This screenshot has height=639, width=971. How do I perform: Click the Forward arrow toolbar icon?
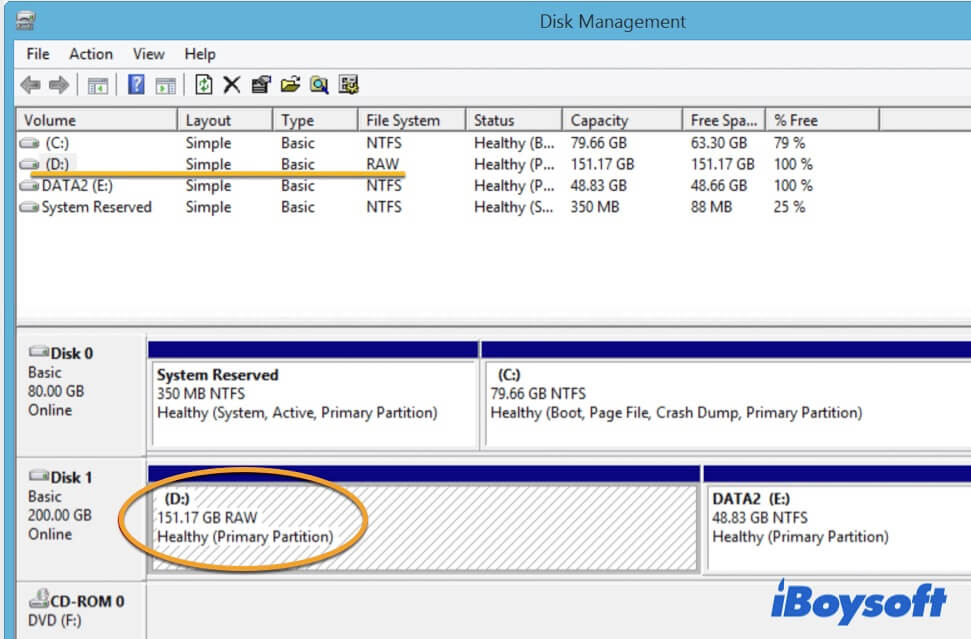59,85
